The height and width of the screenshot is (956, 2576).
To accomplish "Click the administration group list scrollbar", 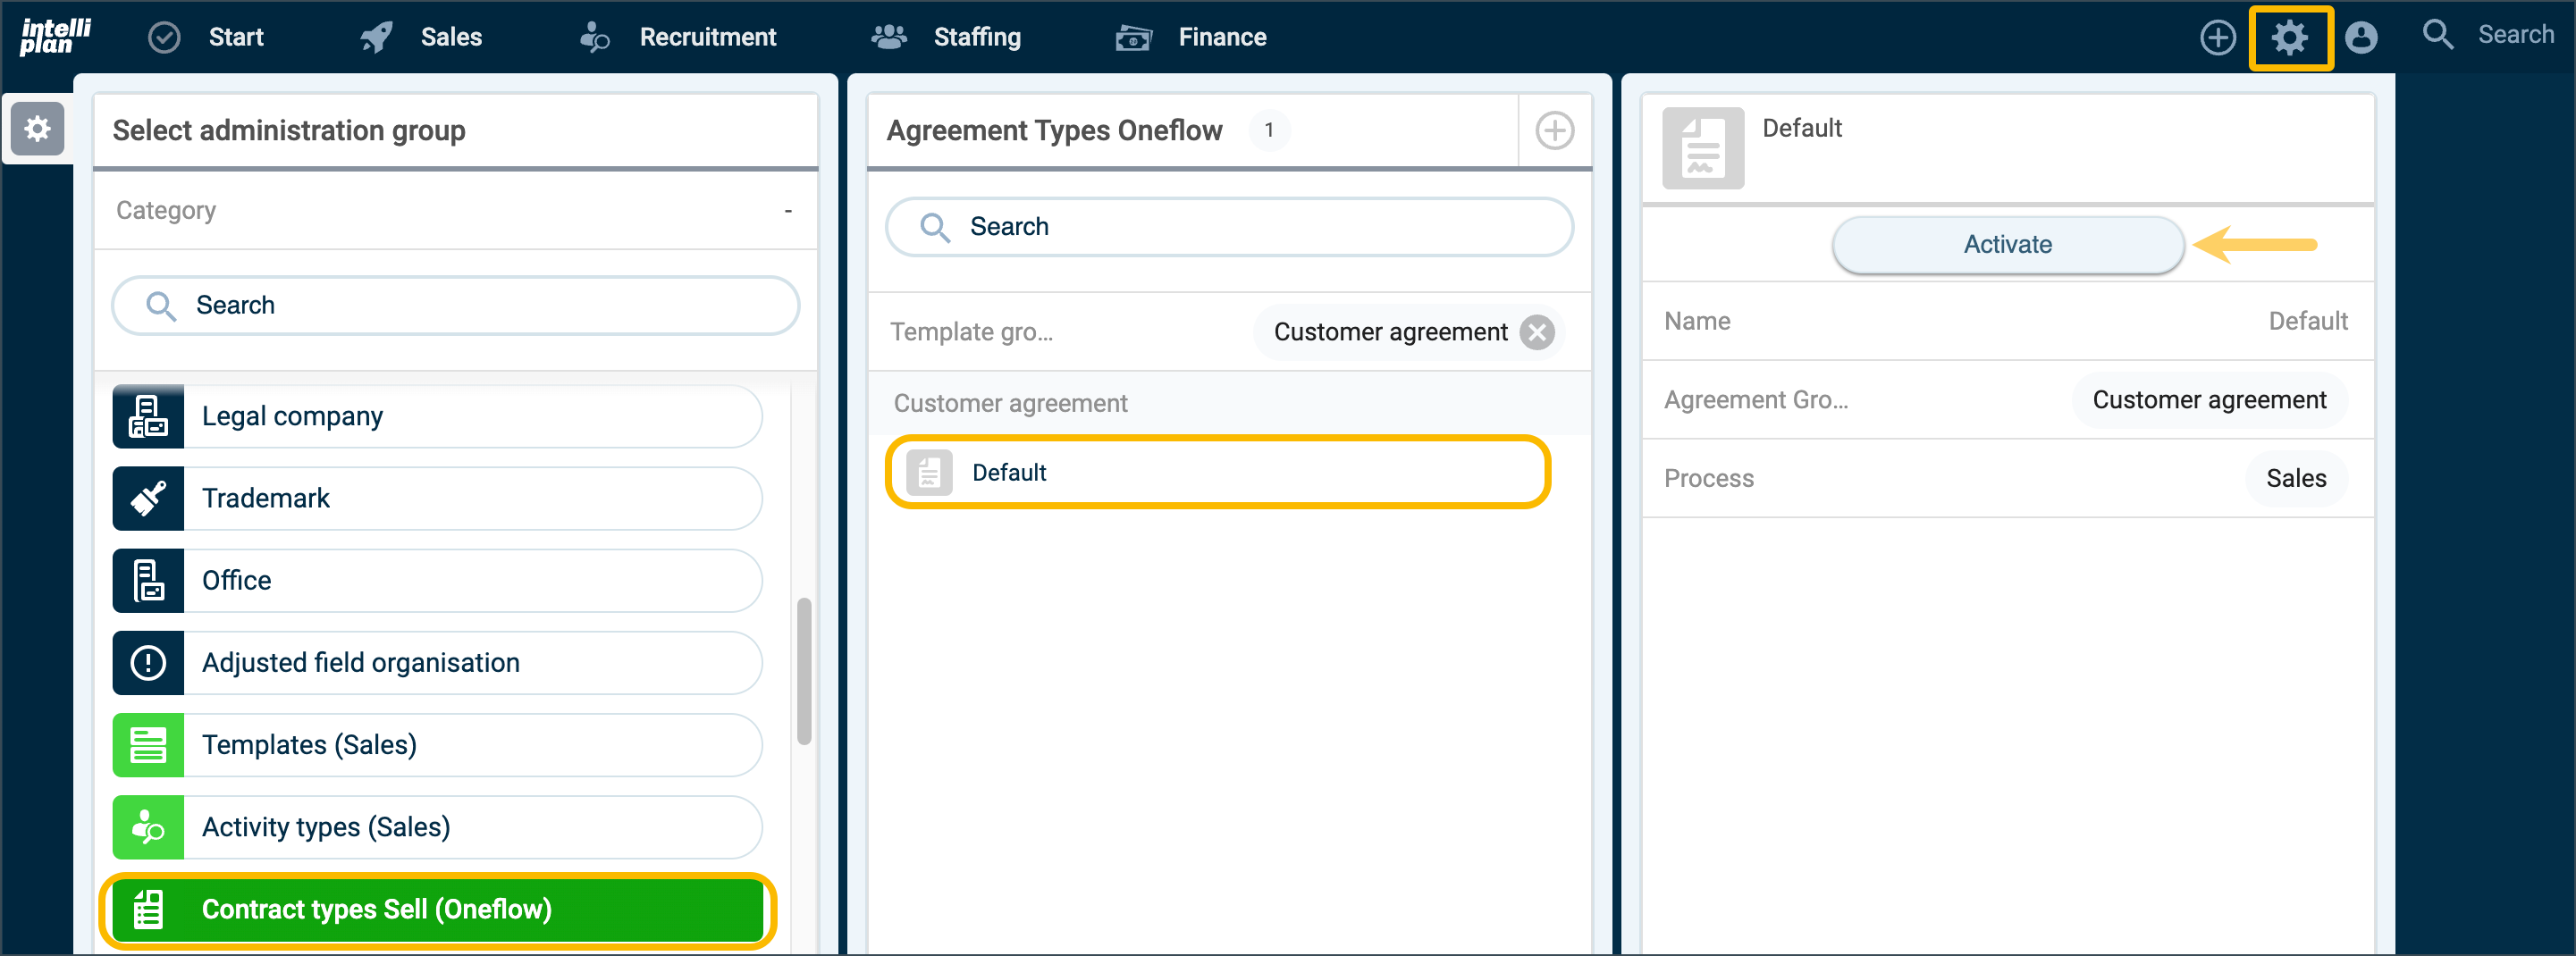I will pyautogui.click(x=803, y=670).
